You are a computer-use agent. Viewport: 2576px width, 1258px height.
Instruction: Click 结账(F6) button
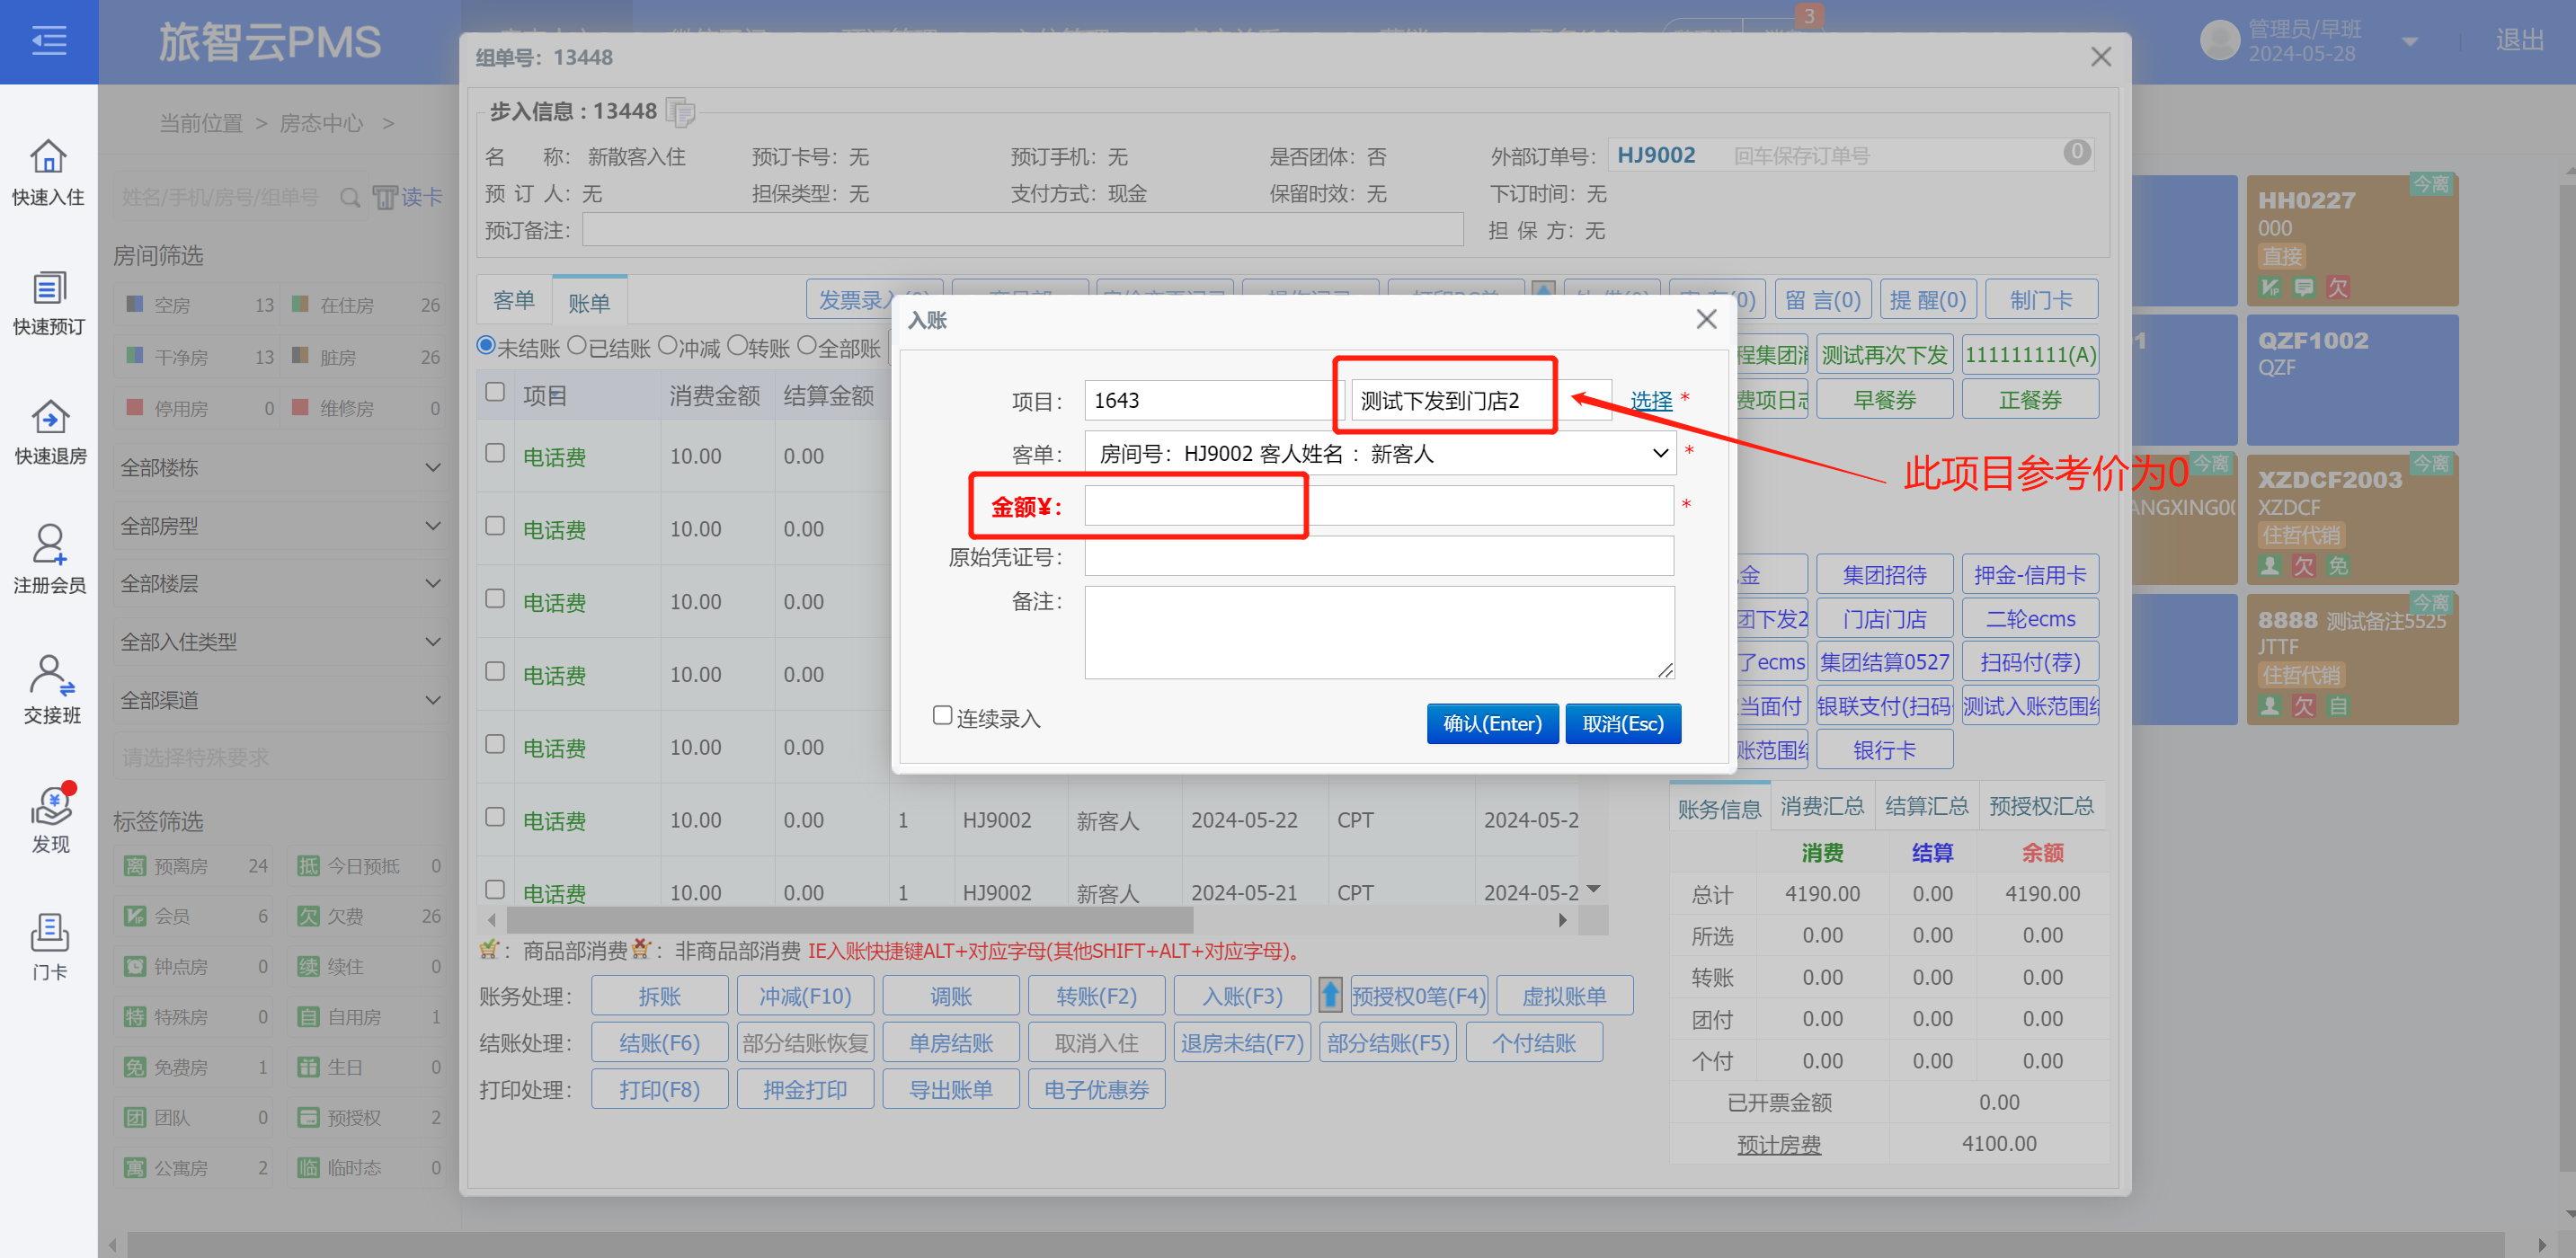[x=659, y=1042]
